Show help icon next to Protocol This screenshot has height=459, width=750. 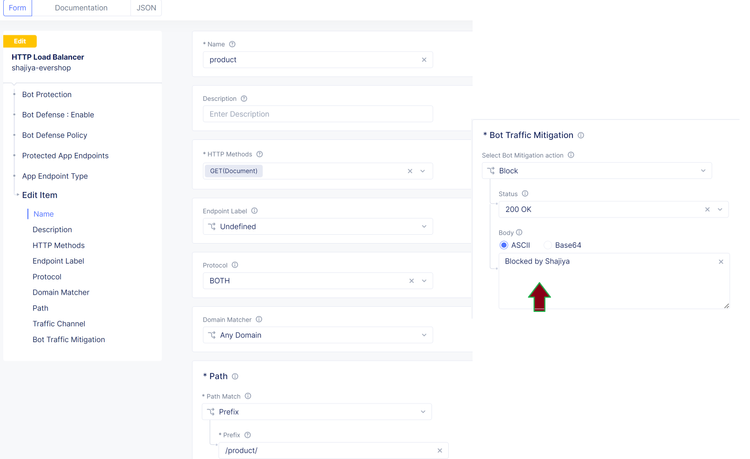click(235, 265)
